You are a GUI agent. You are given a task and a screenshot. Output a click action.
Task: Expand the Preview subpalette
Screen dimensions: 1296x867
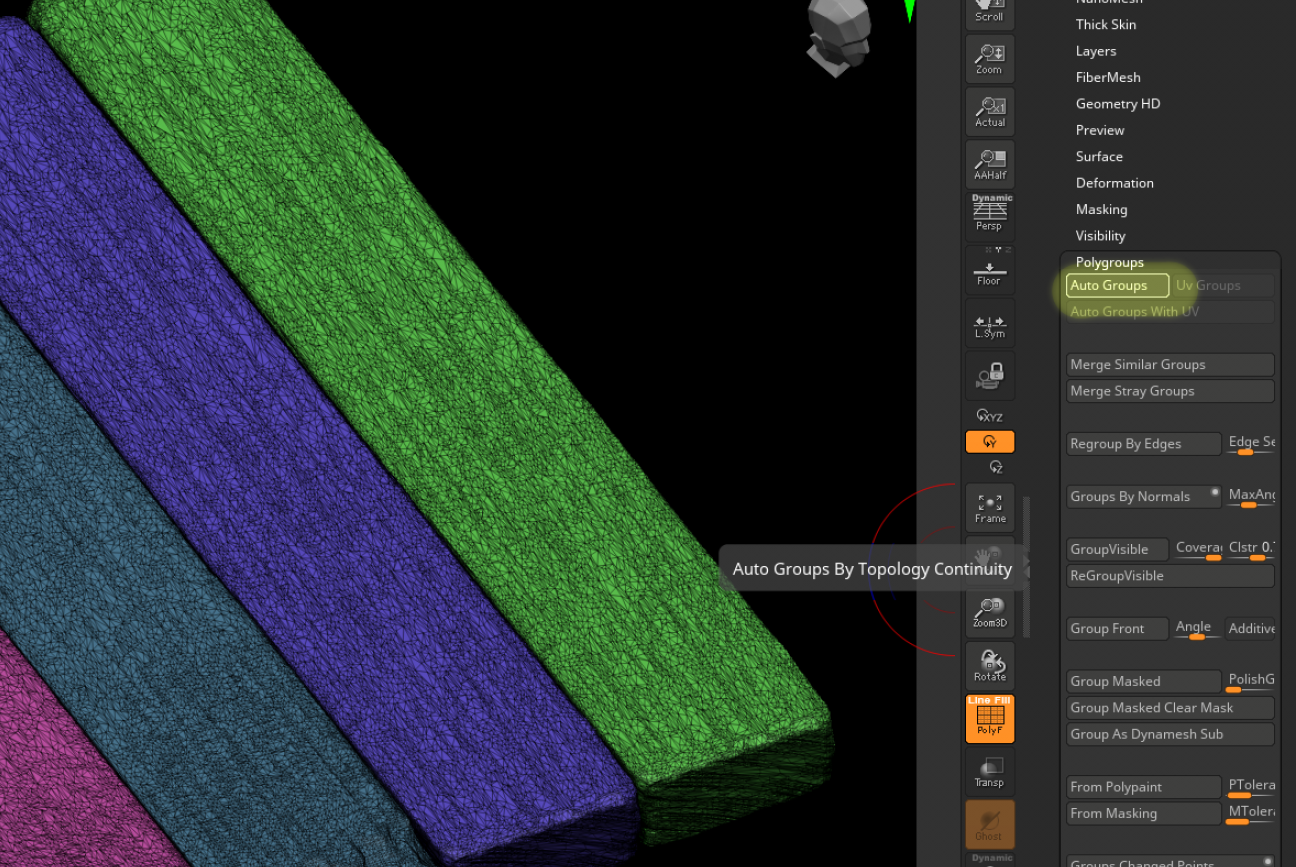[1100, 130]
